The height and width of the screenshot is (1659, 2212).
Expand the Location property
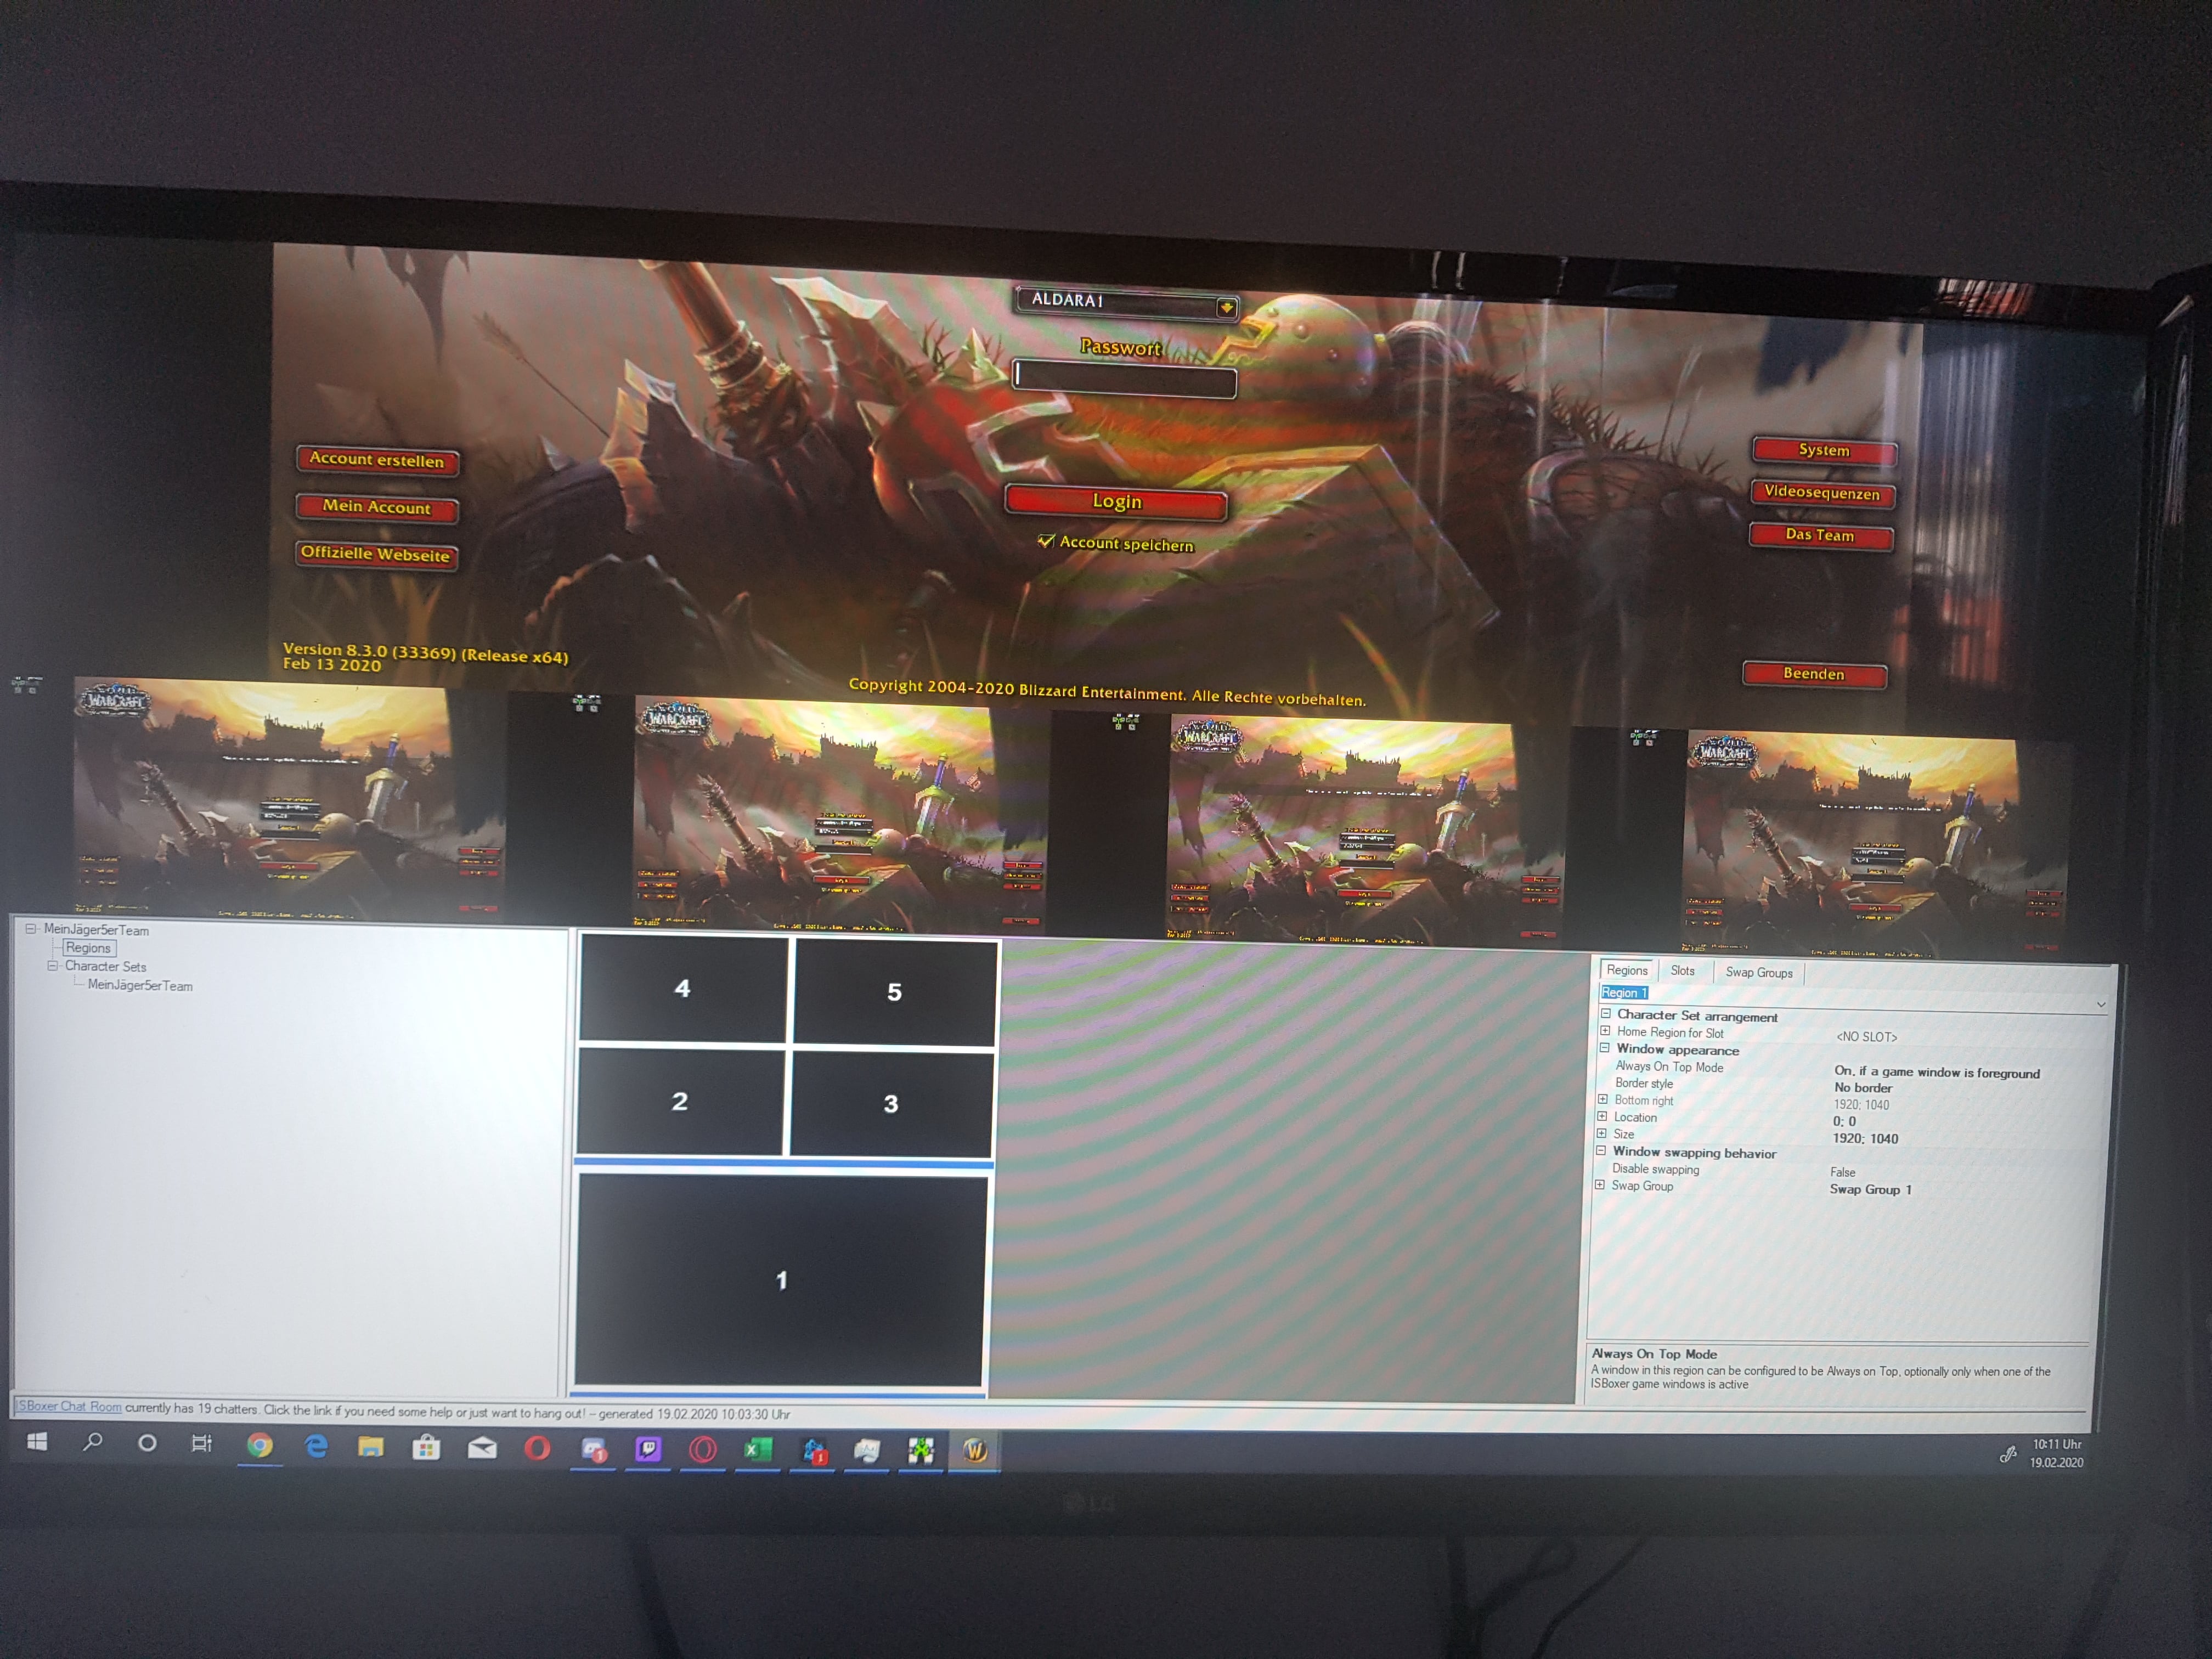(1602, 1116)
